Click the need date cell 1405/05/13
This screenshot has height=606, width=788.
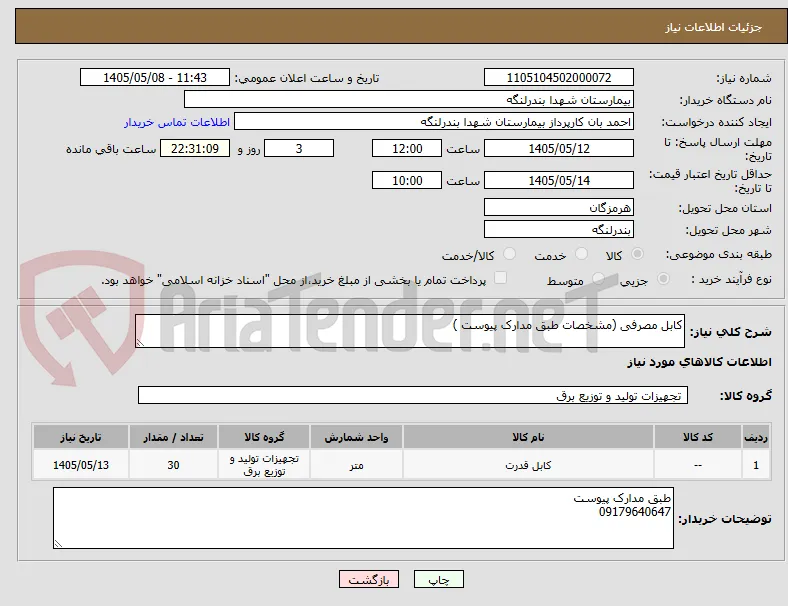[81, 465]
